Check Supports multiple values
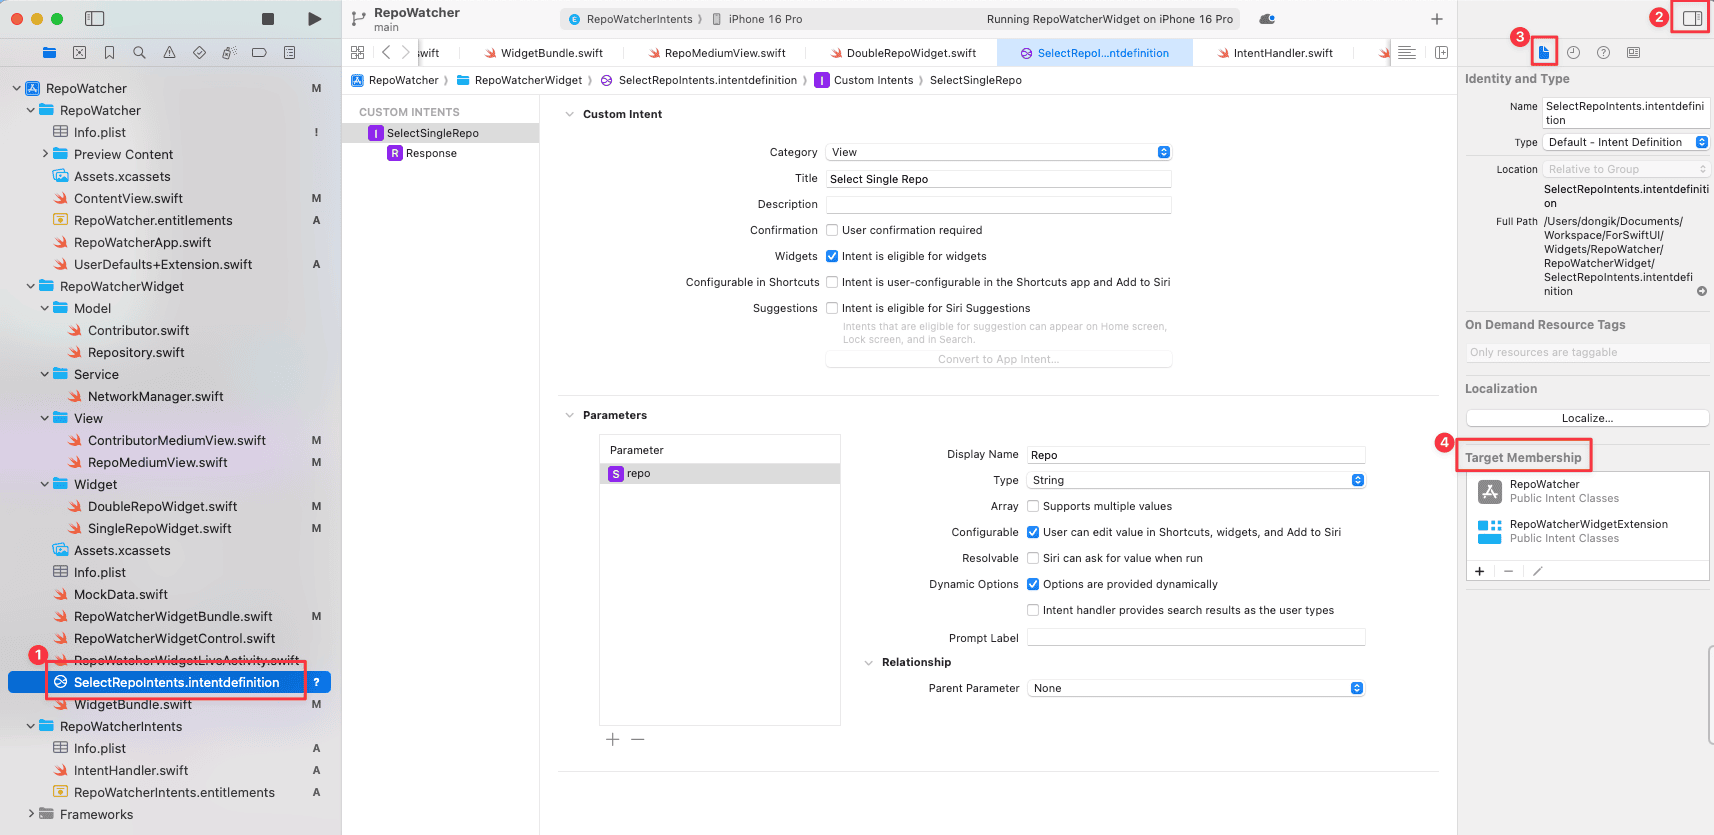 [x=1033, y=506]
